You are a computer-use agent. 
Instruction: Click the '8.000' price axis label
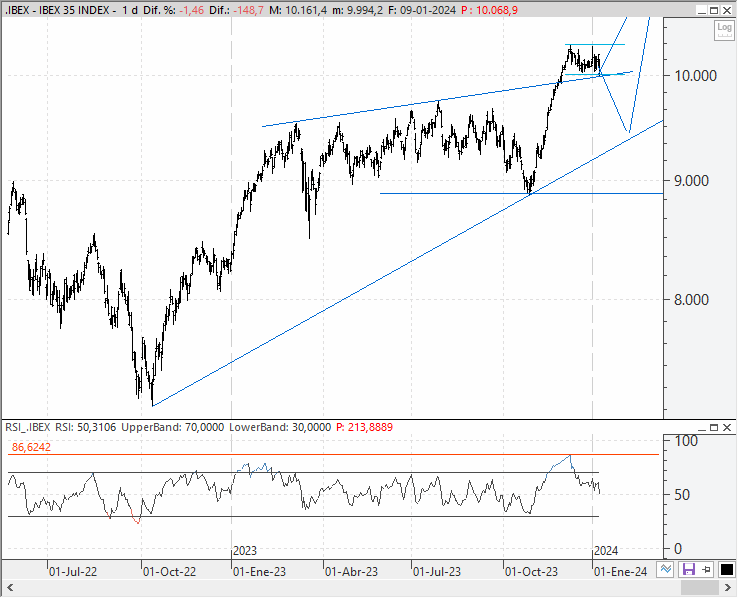[x=691, y=300]
